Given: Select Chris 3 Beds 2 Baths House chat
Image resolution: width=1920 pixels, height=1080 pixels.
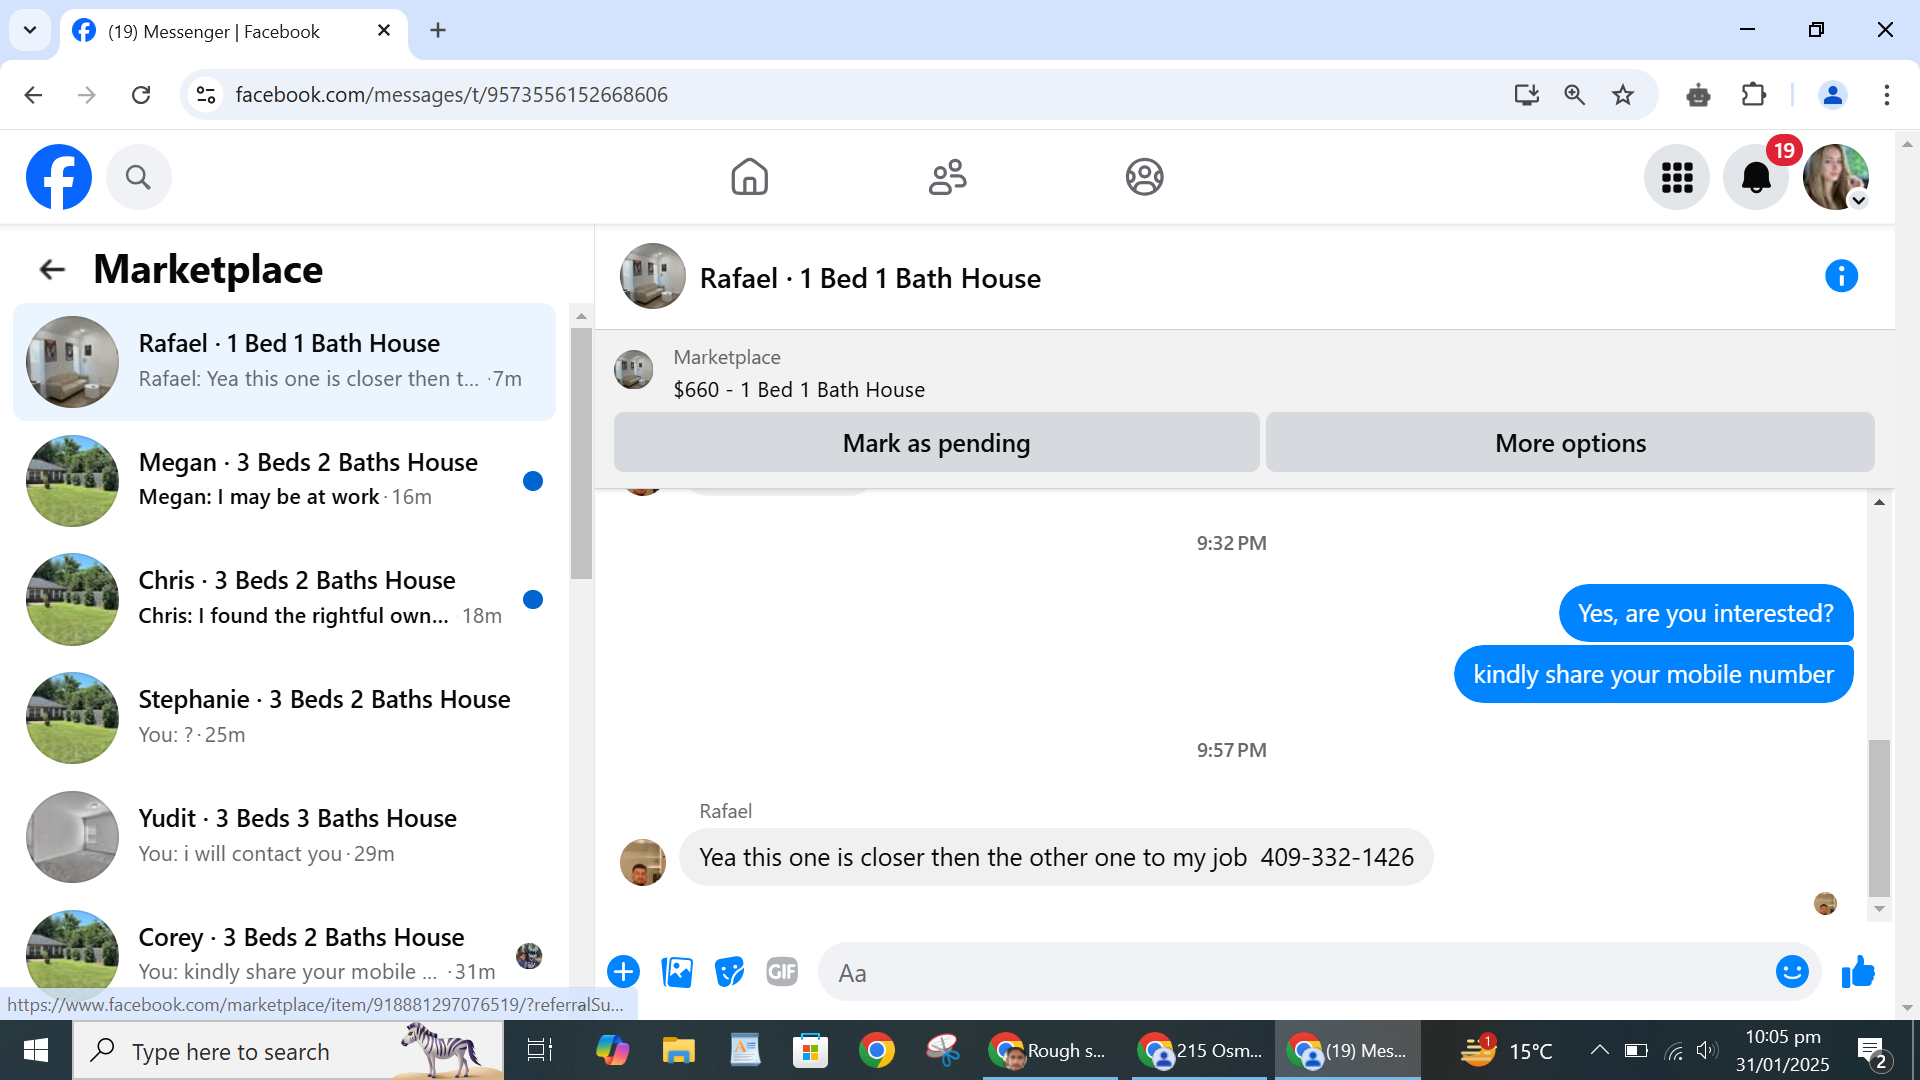Looking at the screenshot, I should (x=285, y=599).
